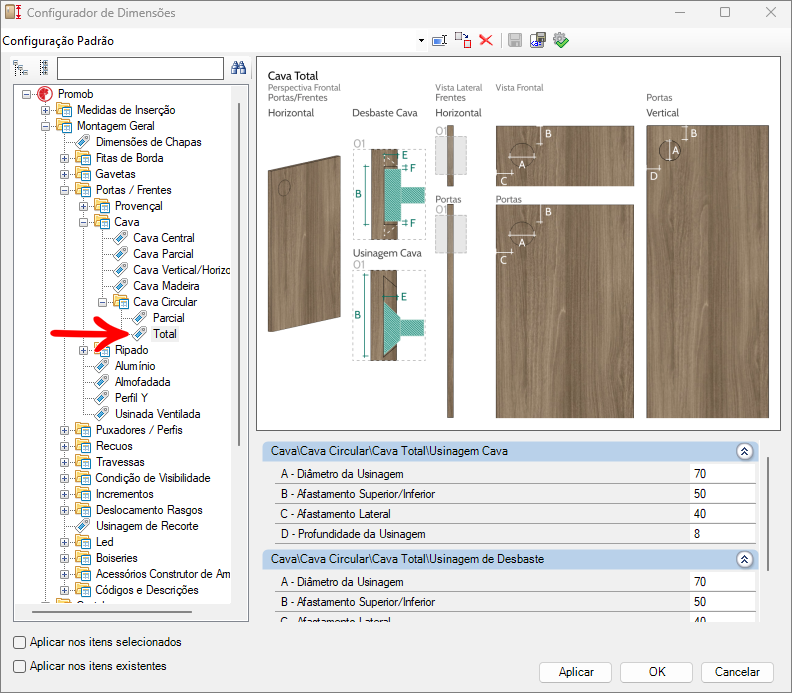Click the red X delete configuration icon
This screenshot has width=792, height=693.
click(486, 40)
